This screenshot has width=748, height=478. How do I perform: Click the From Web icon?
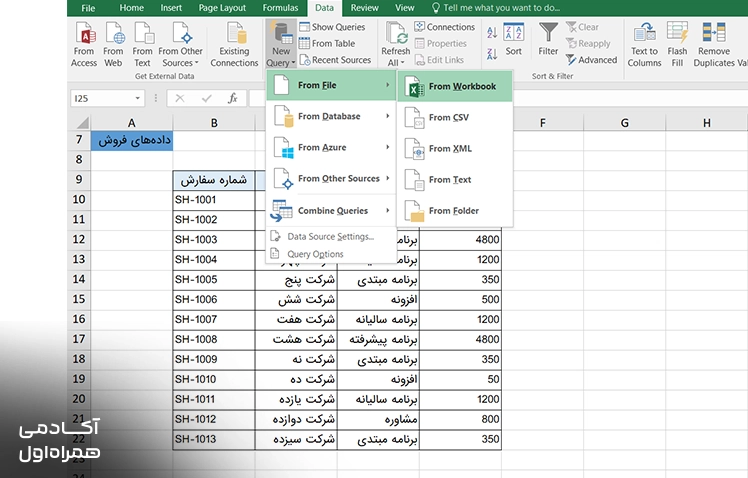[x=114, y=45]
